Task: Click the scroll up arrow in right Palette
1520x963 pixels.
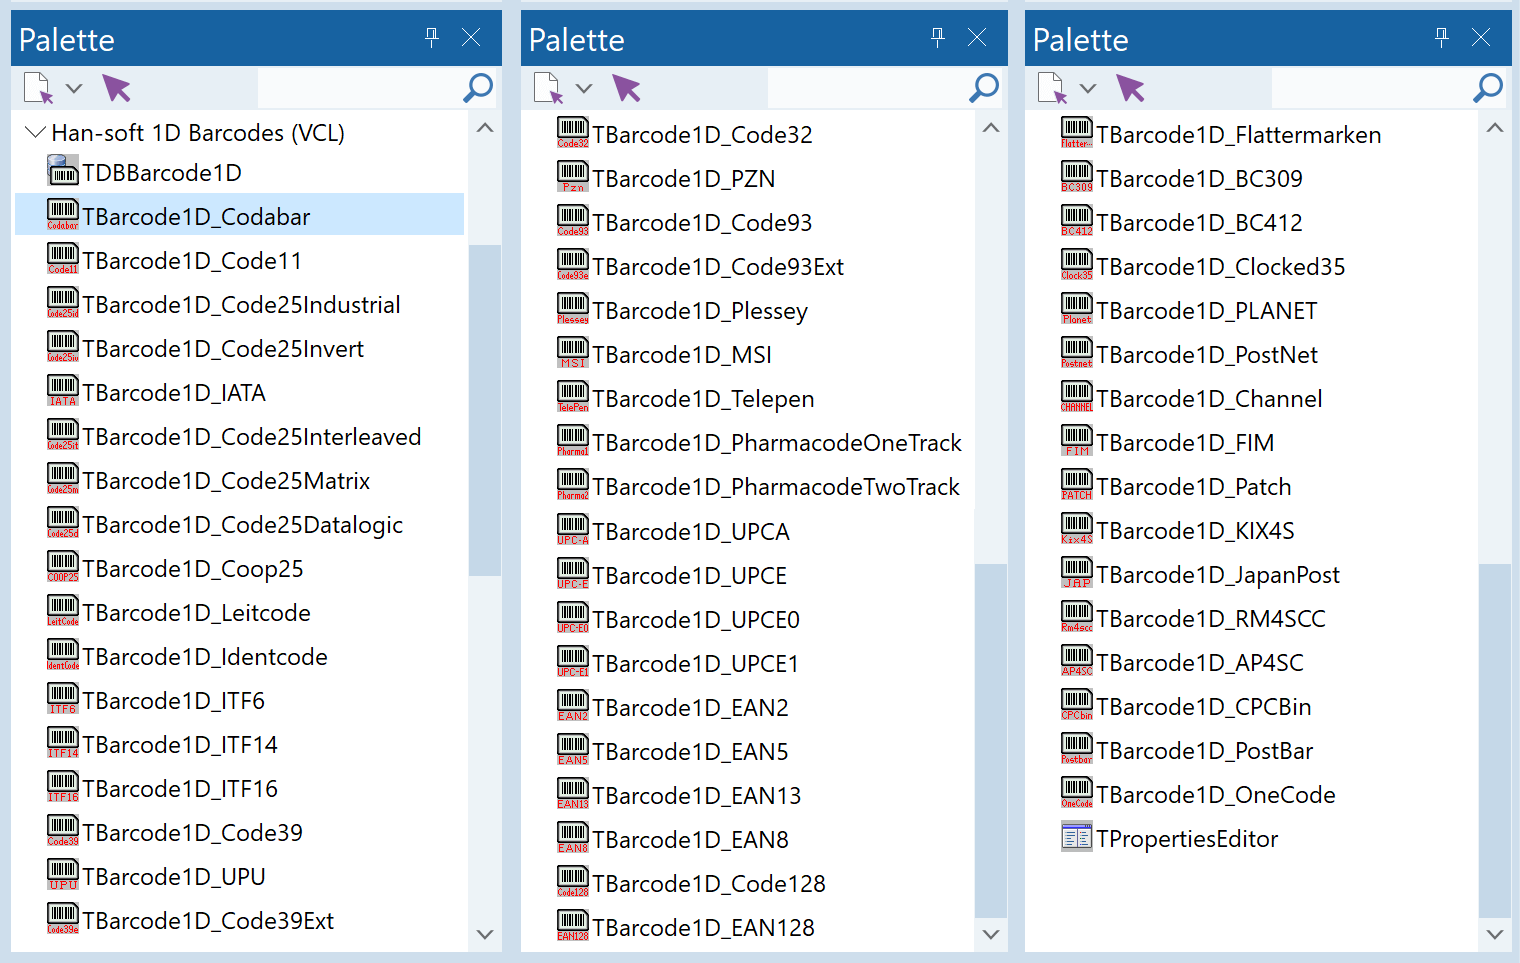Action: [x=1495, y=128]
